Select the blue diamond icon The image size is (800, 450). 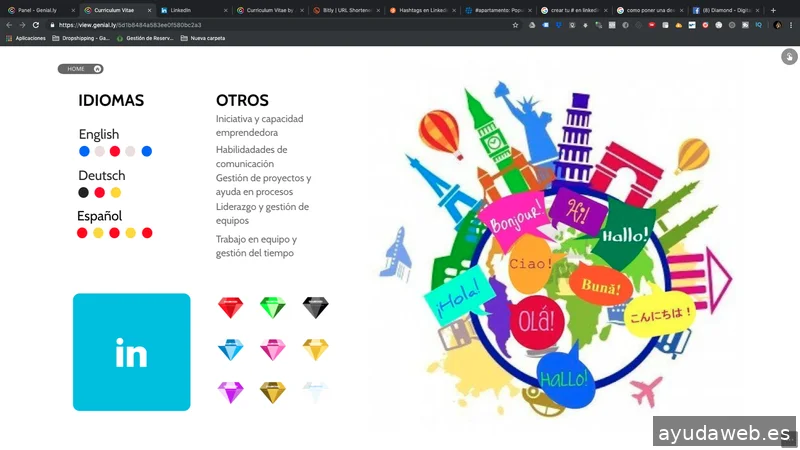[x=231, y=350]
